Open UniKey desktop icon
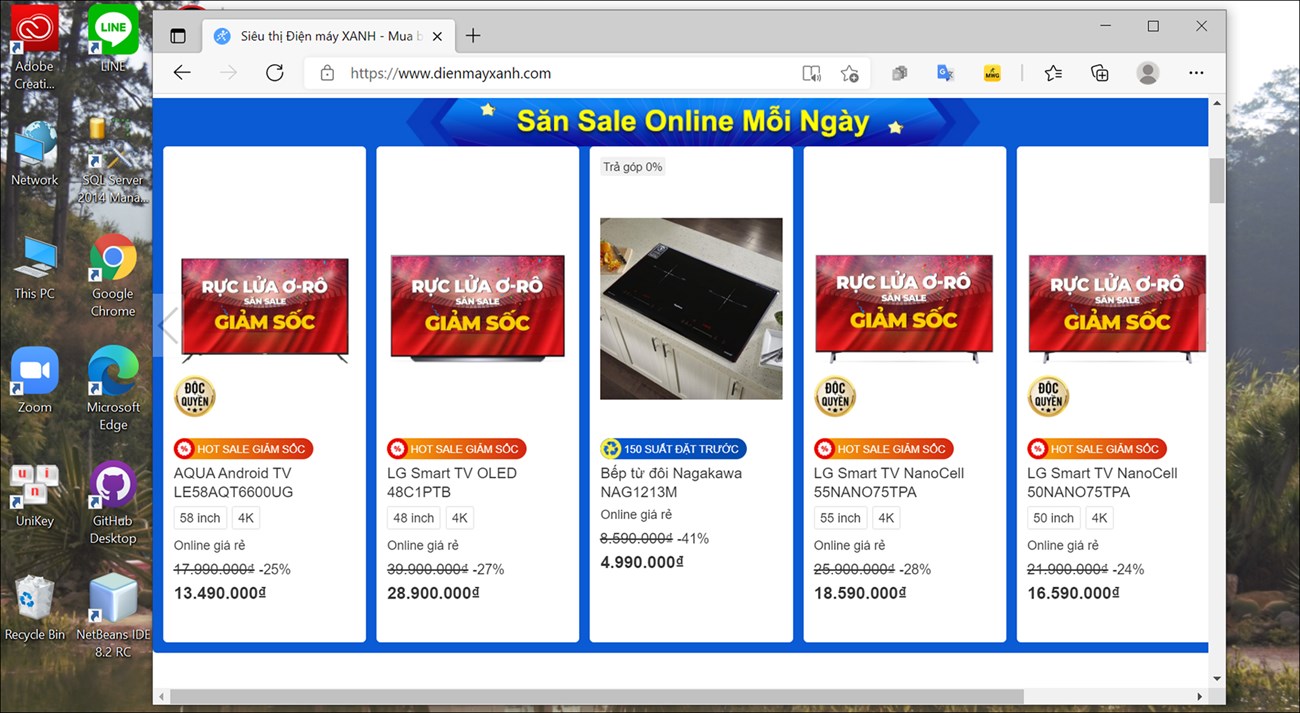The width and height of the screenshot is (1300, 713). coord(35,495)
